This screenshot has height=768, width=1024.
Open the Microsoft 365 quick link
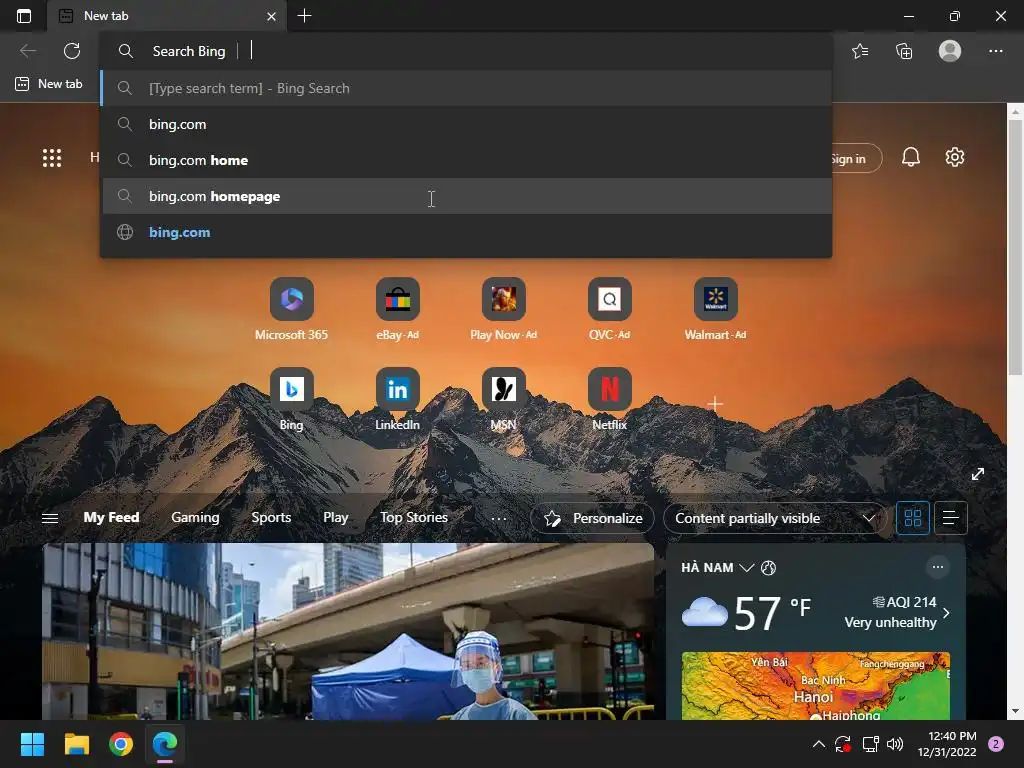291,310
